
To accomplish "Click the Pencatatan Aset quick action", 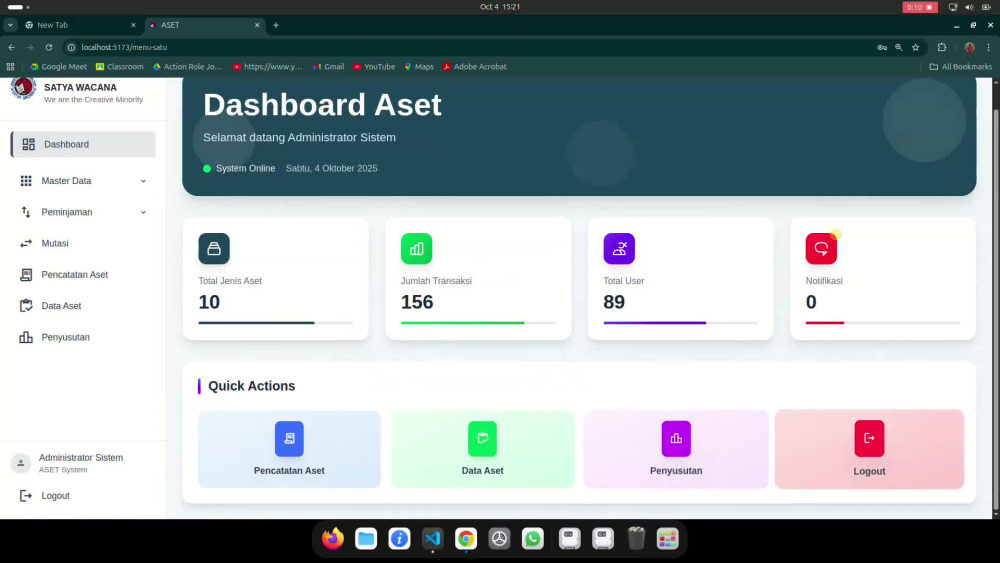I will pyautogui.click(x=290, y=450).
